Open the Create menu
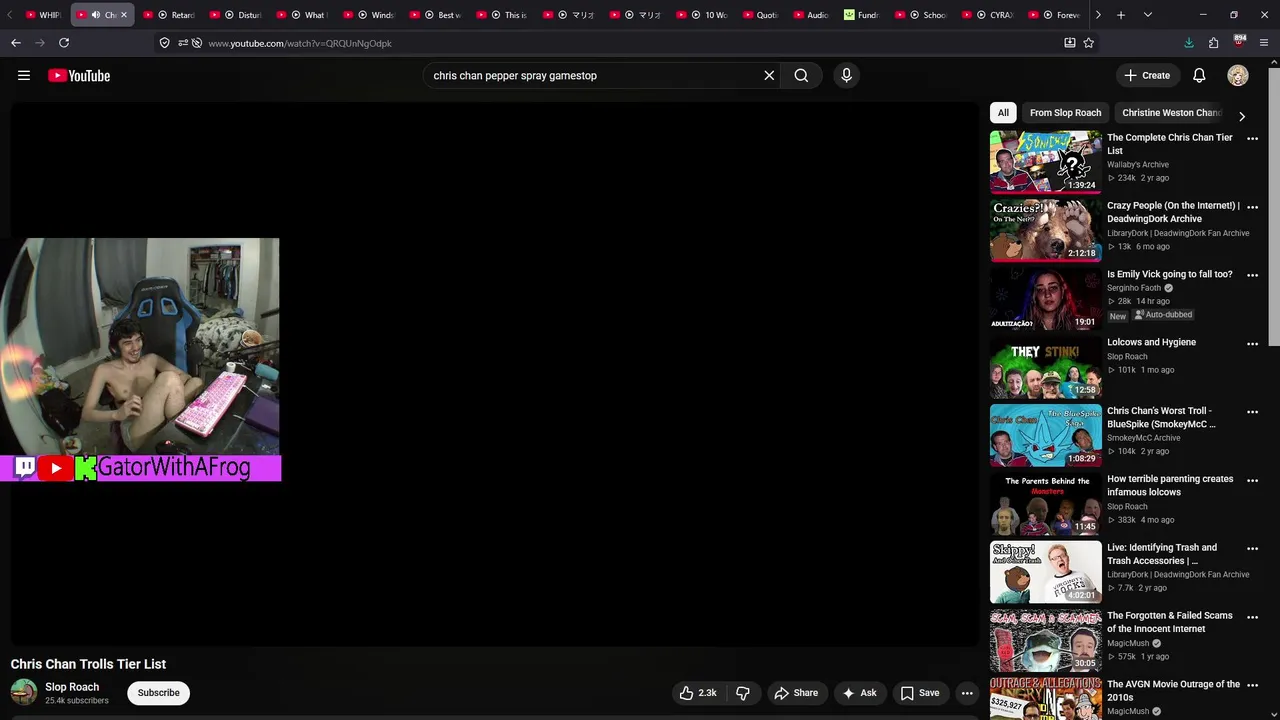 pyautogui.click(x=1146, y=75)
